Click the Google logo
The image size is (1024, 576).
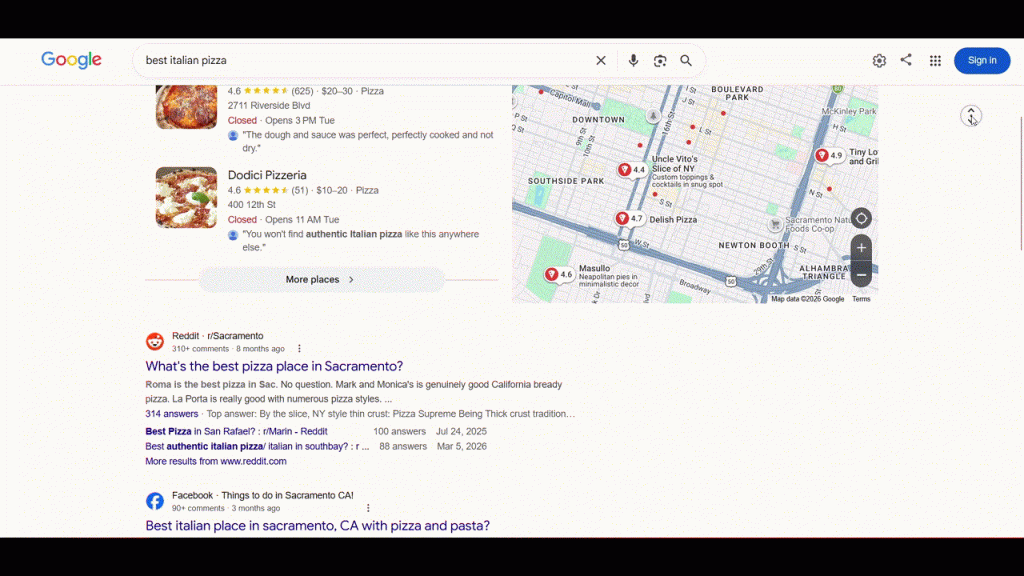[x=71, y=60]
